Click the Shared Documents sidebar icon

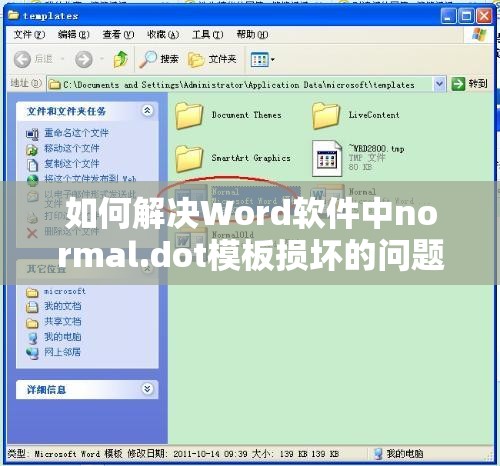(x=32, y=323)
